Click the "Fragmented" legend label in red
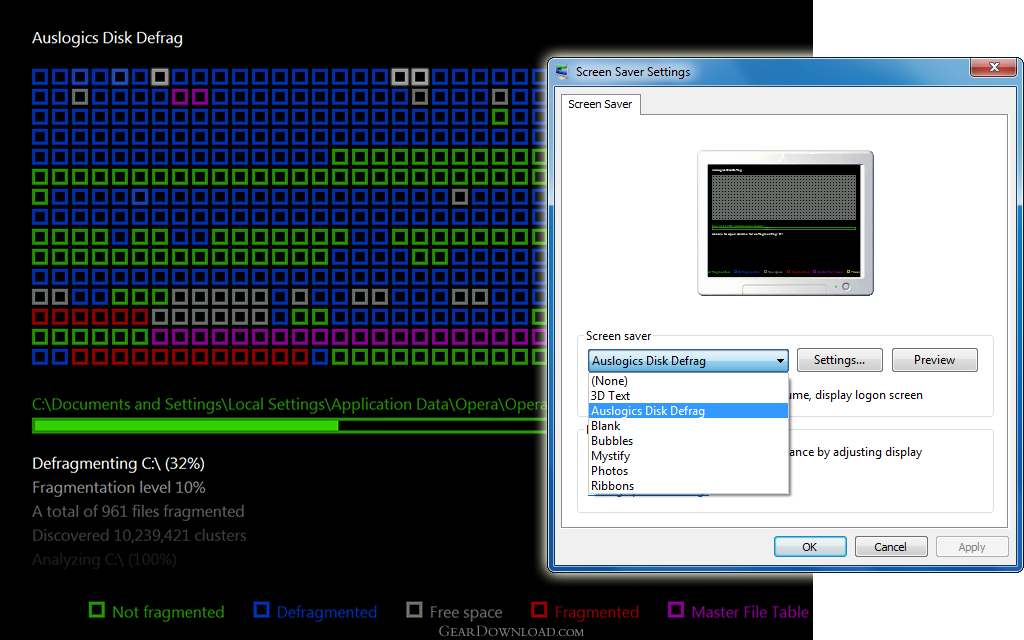Image resolution: width=1024 pixels, height=640 pixels. [x=596, y=612]
